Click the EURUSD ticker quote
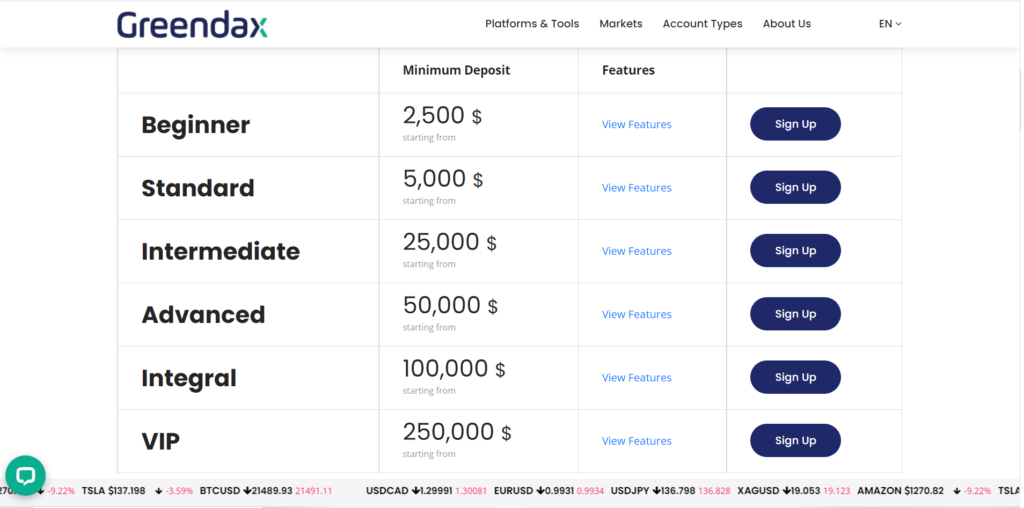Image resolution: width=1024 pixels, height=508 pixels. tap(534, 491)
